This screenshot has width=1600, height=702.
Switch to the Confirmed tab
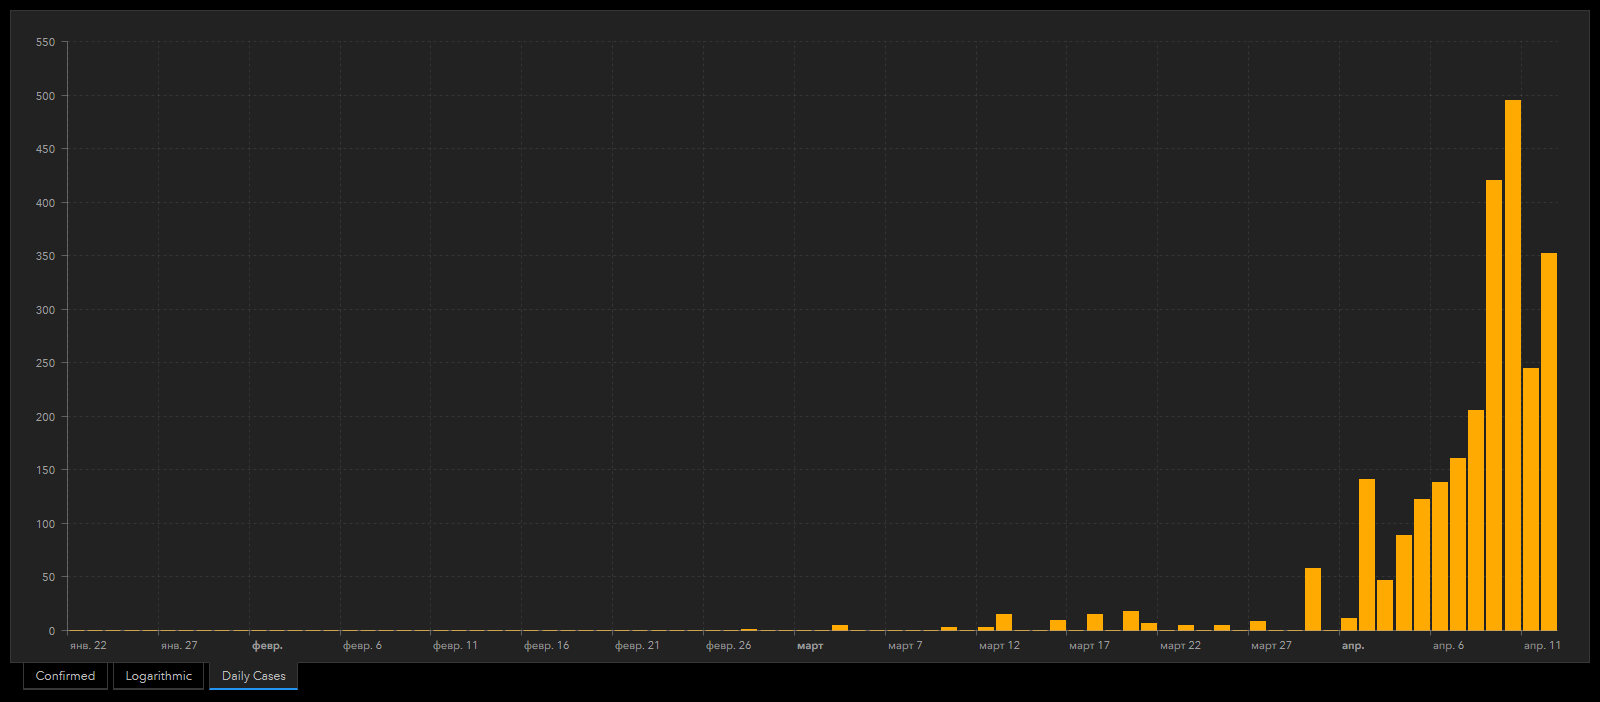65,676
